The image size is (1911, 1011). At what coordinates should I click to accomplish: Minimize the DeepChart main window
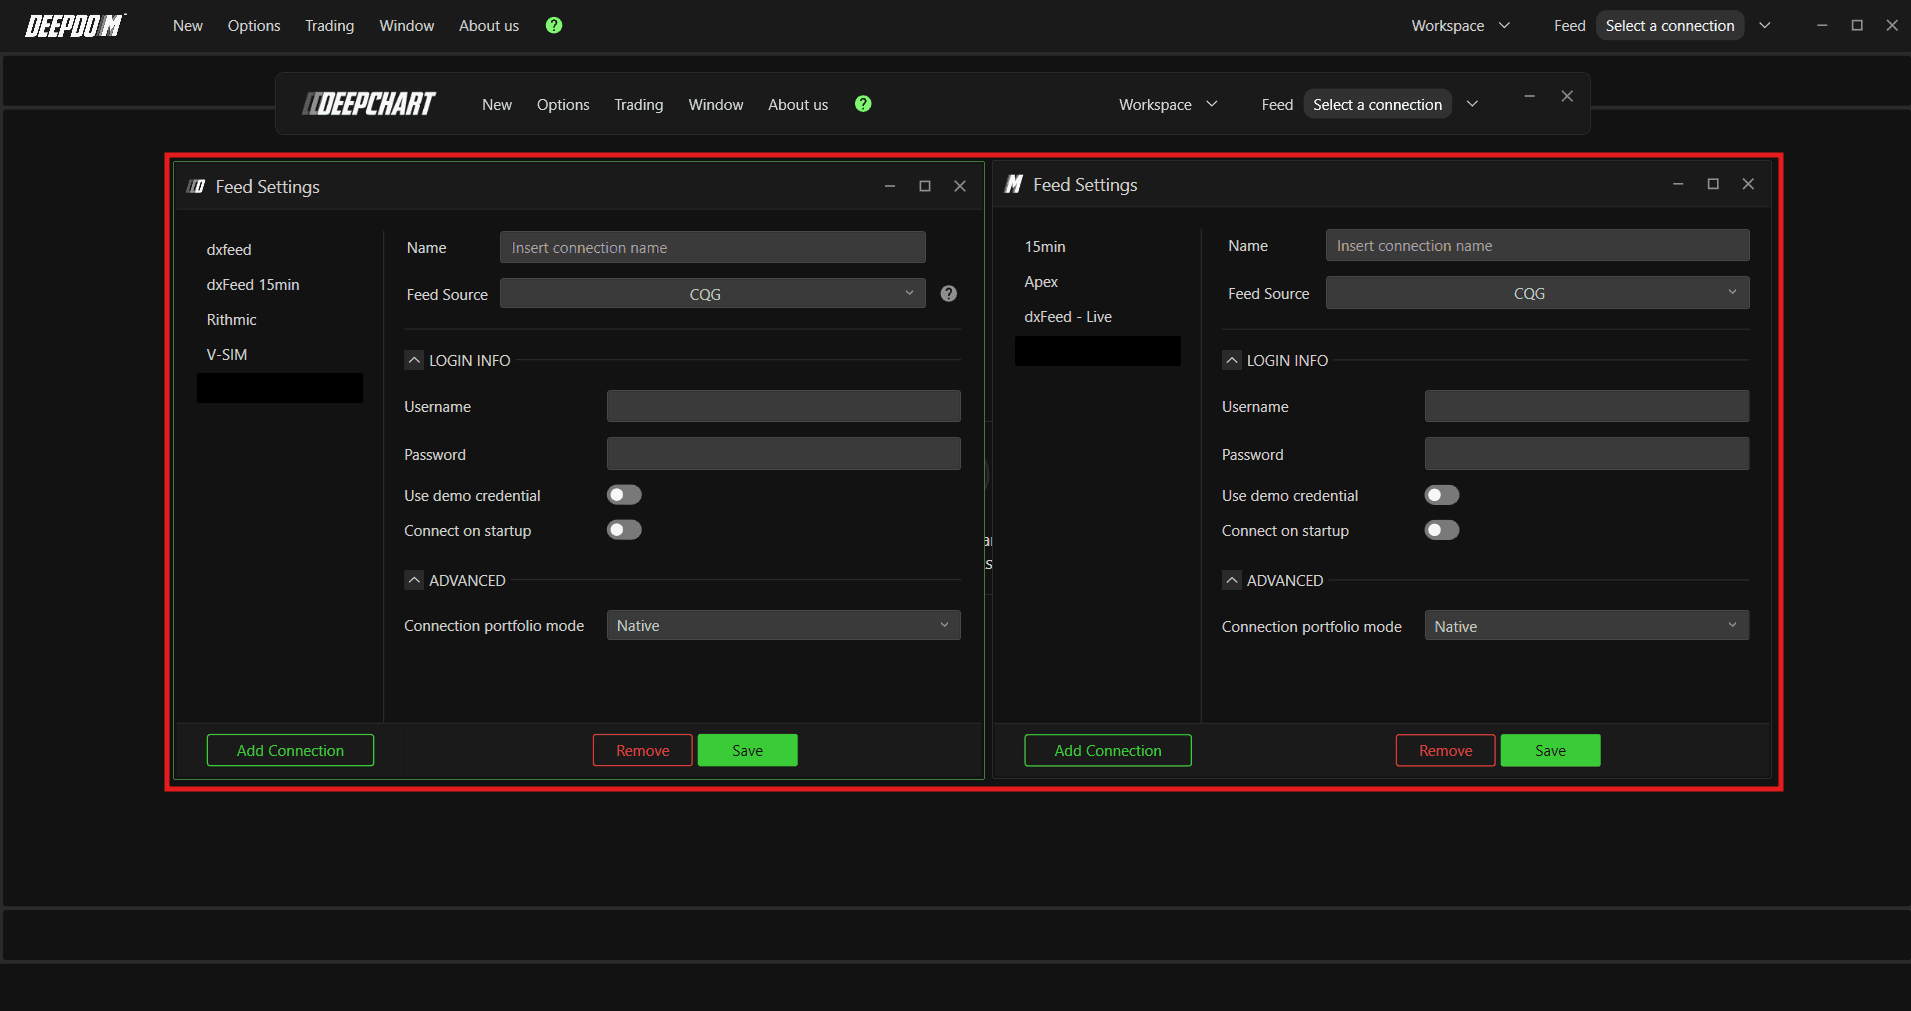(1529, 96)
